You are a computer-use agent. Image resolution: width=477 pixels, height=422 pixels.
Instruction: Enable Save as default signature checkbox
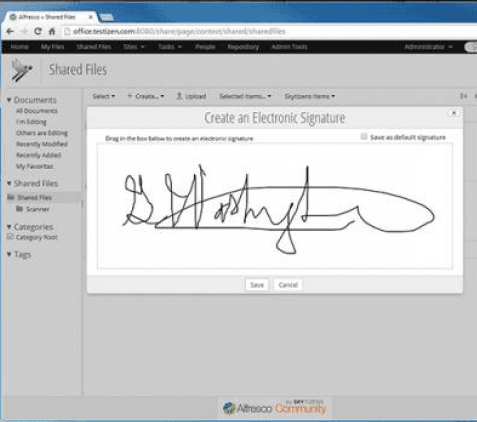pos(364,137)
